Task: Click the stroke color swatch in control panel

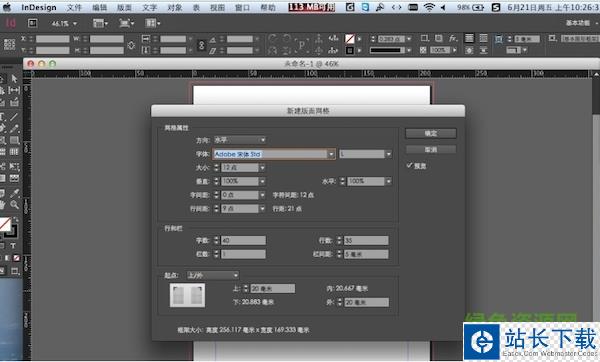Action: click(x=350, y=50)
